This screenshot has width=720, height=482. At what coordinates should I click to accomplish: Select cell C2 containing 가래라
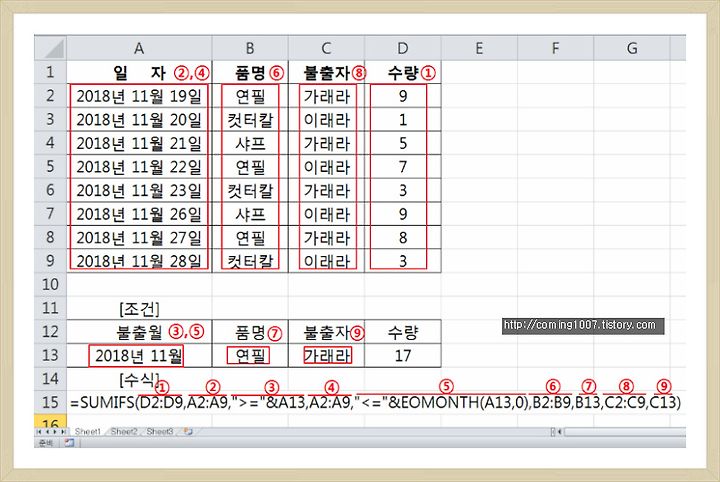[326, 95]
